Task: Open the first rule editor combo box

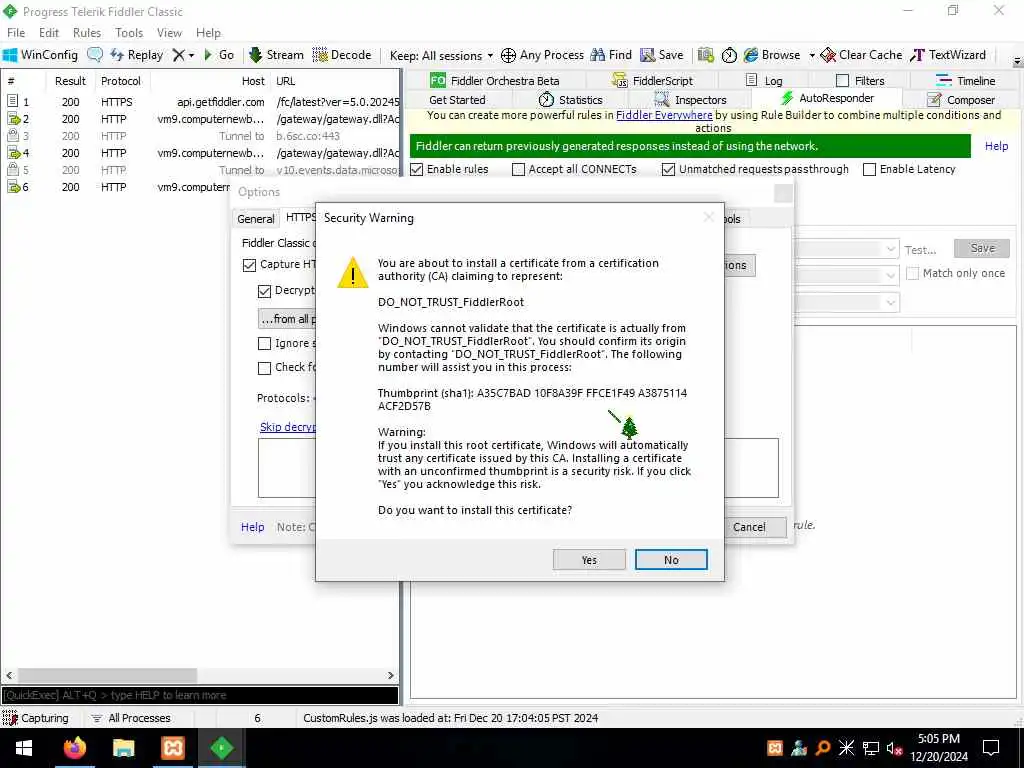Action: pos(846,249)
